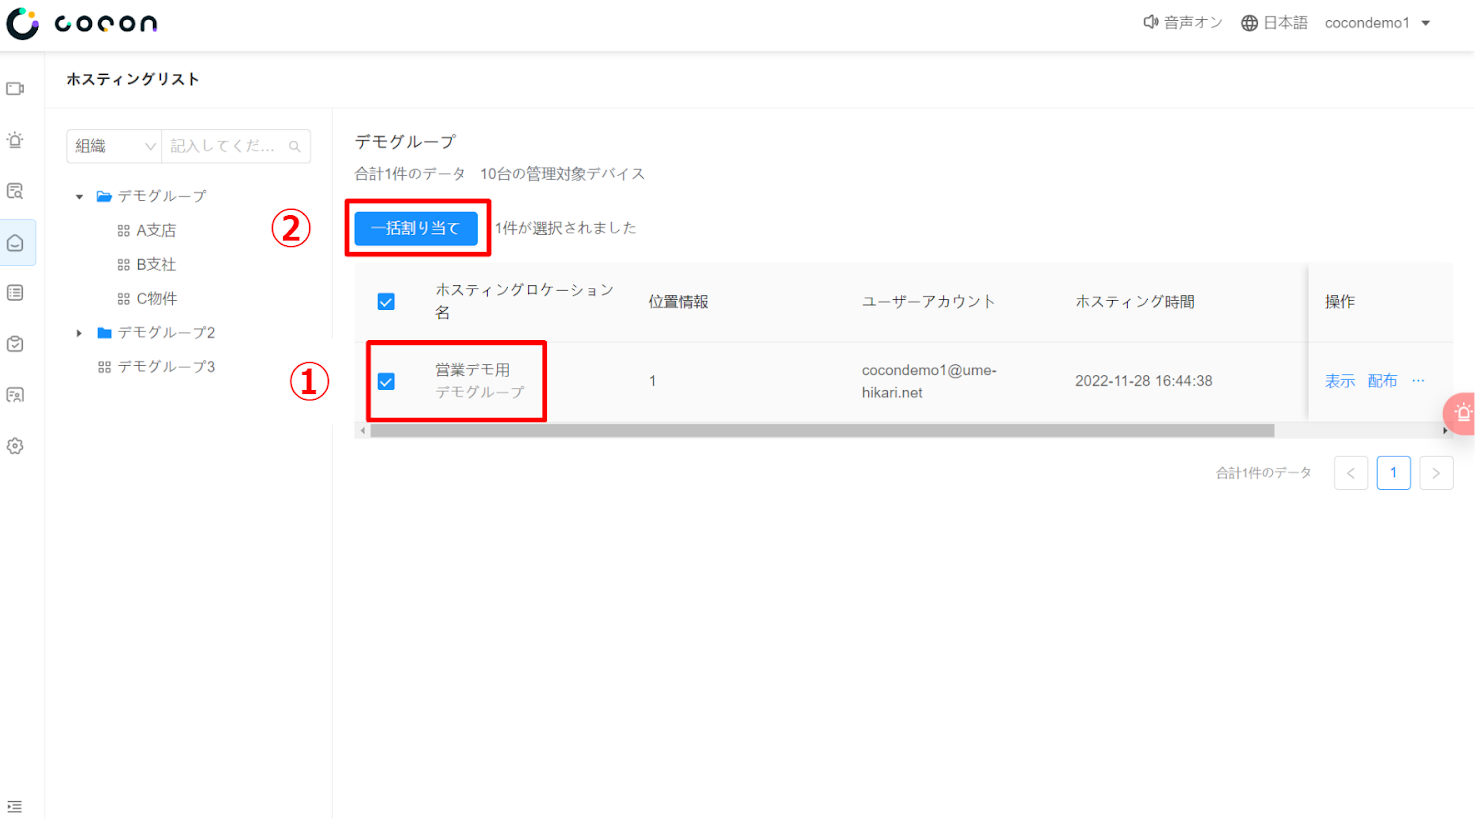Click scrollbar left arrow

(x=362, y=431)
